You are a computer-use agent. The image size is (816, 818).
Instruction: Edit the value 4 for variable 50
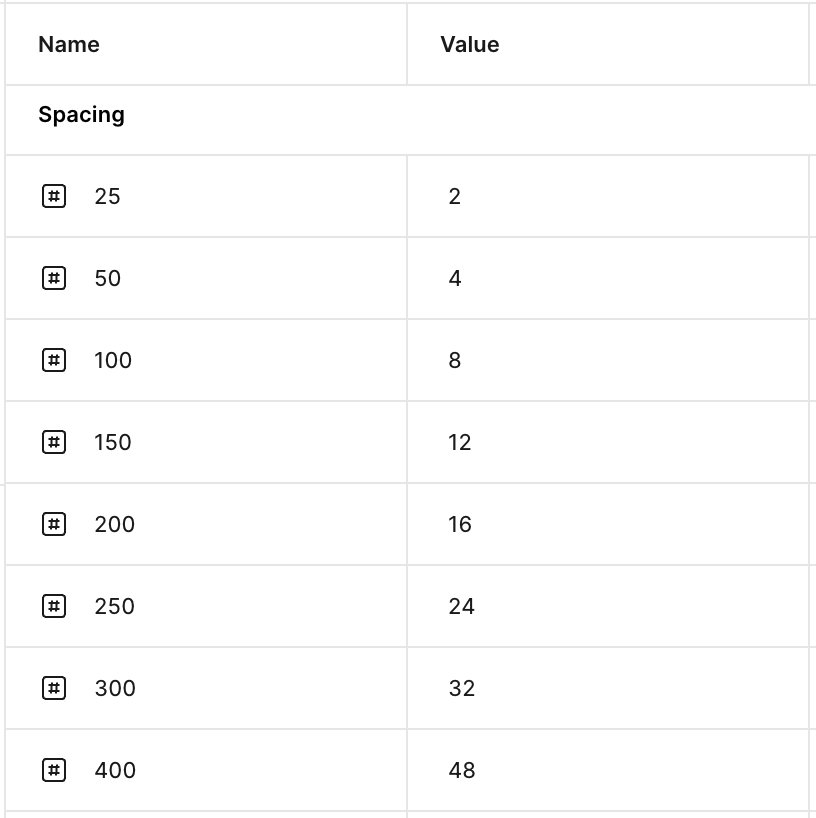click(x=608, y=278)
